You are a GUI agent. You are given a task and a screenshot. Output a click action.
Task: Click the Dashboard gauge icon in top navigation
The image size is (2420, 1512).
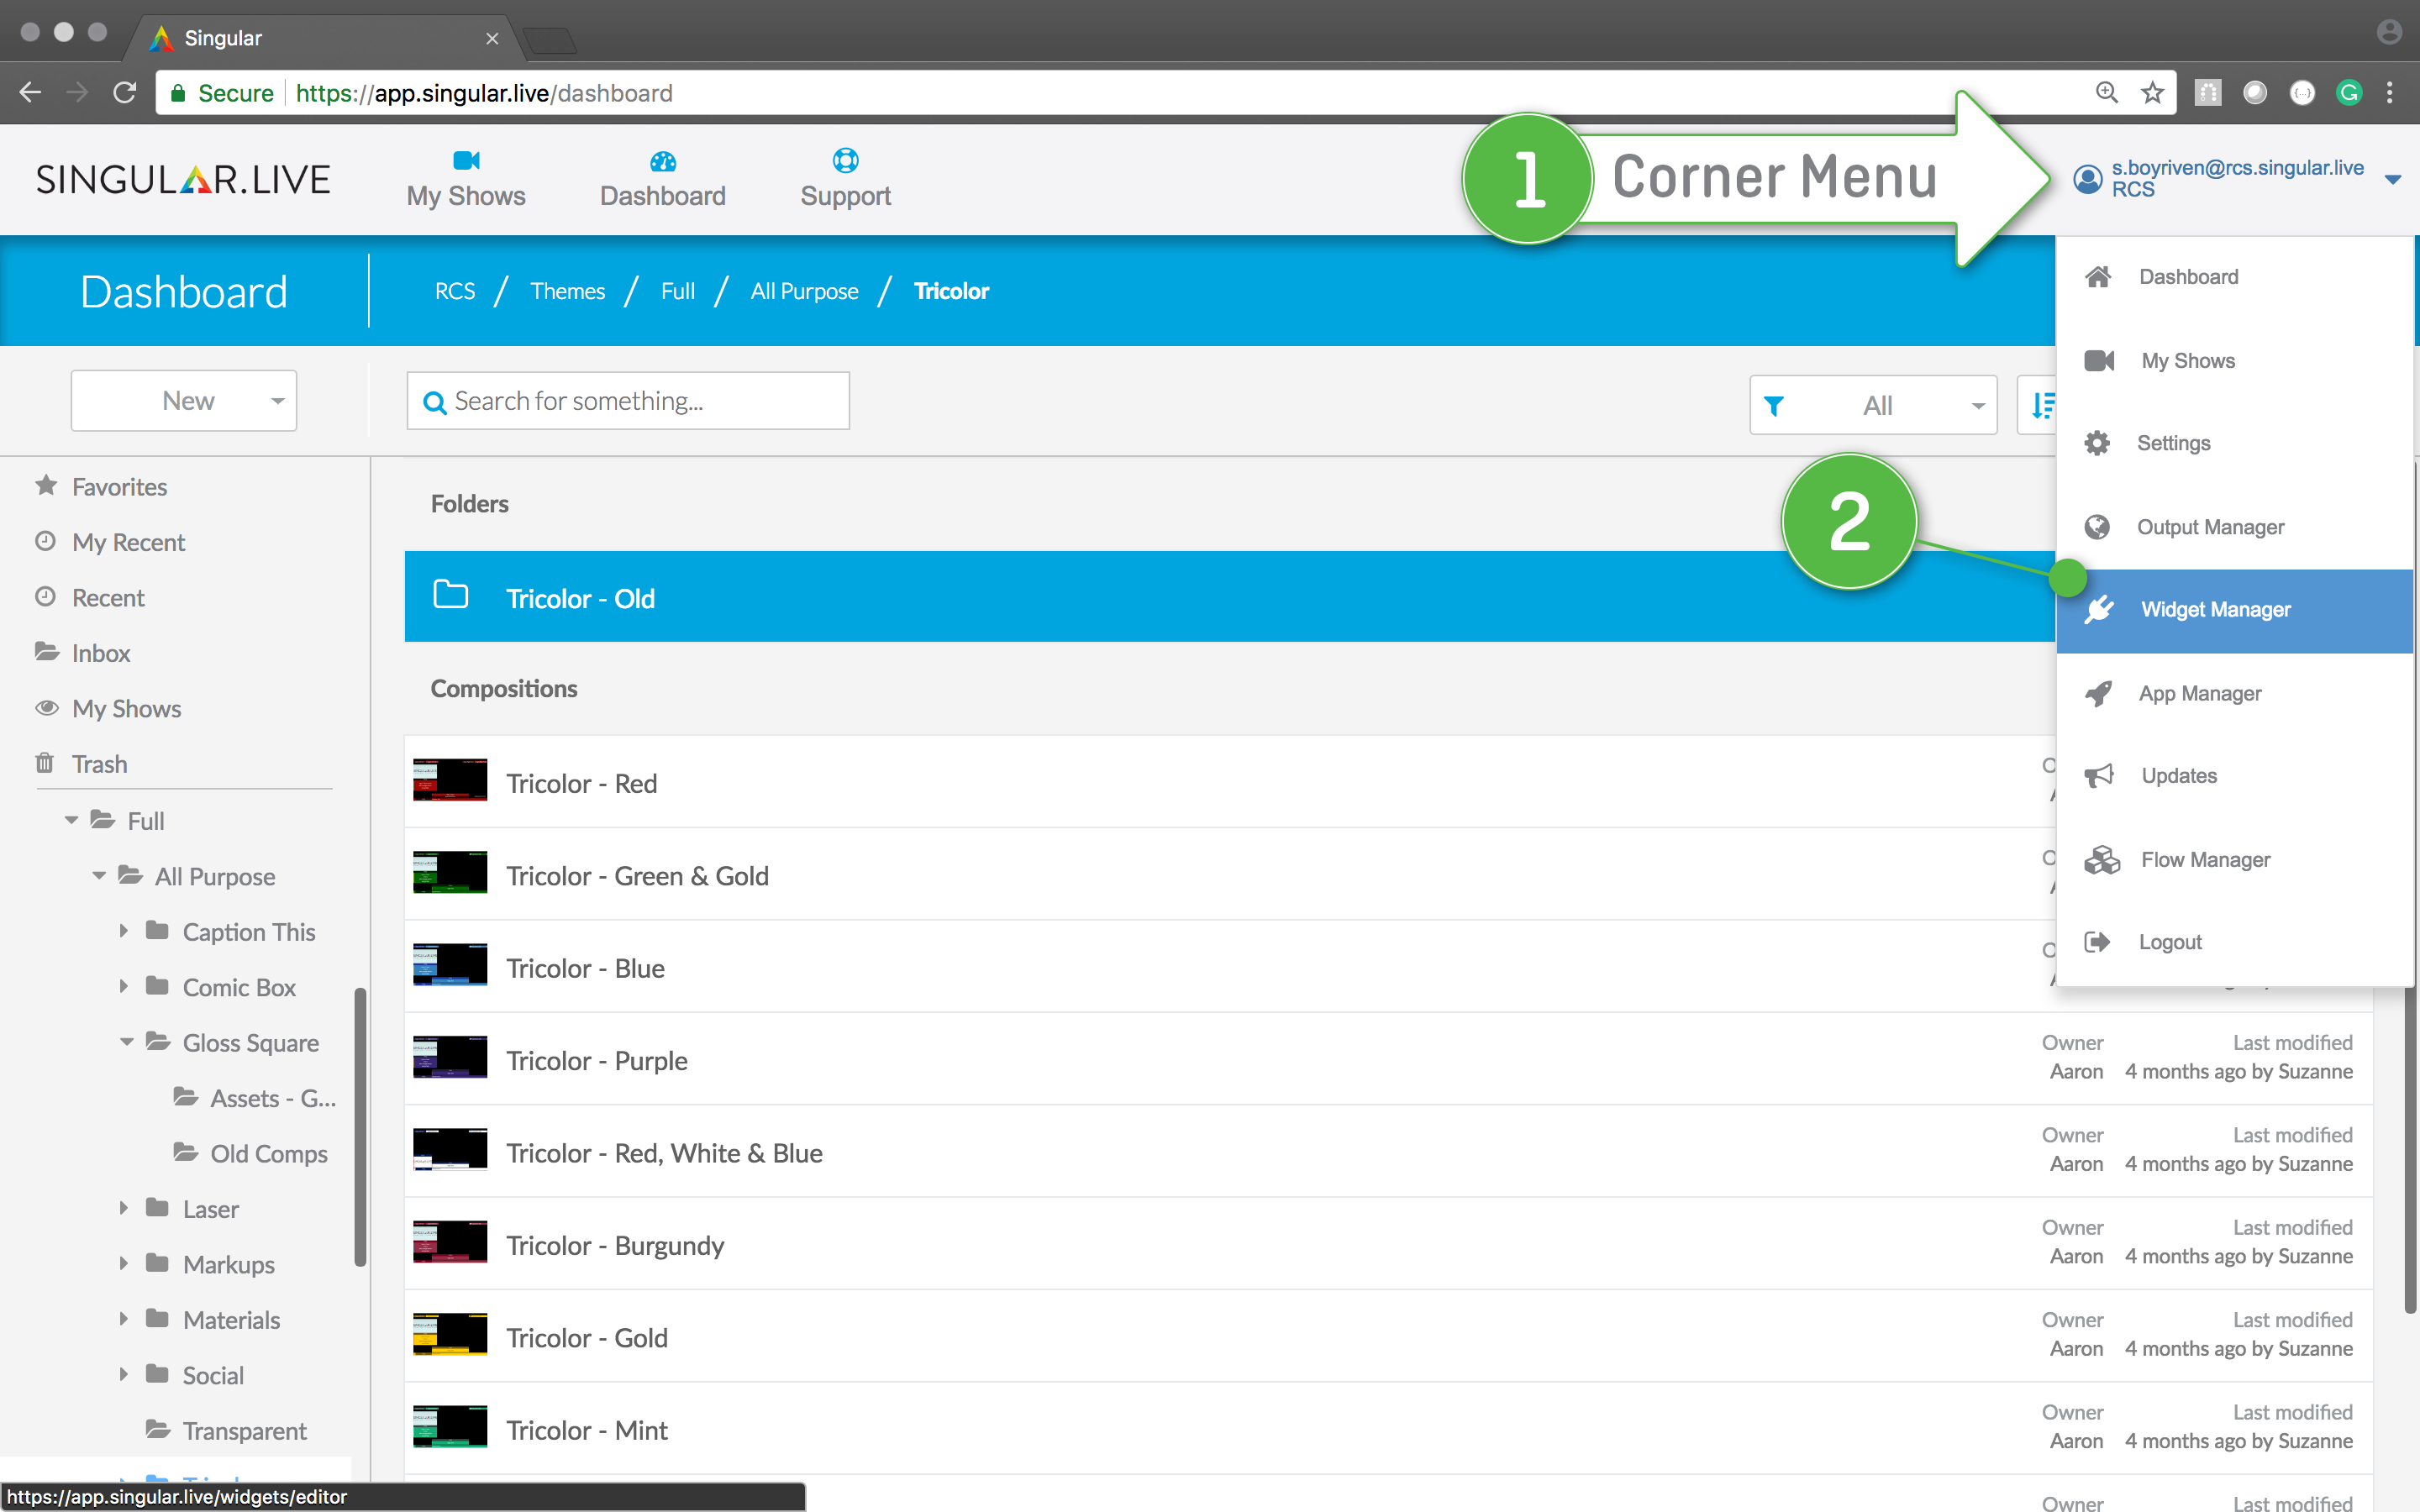663,161
